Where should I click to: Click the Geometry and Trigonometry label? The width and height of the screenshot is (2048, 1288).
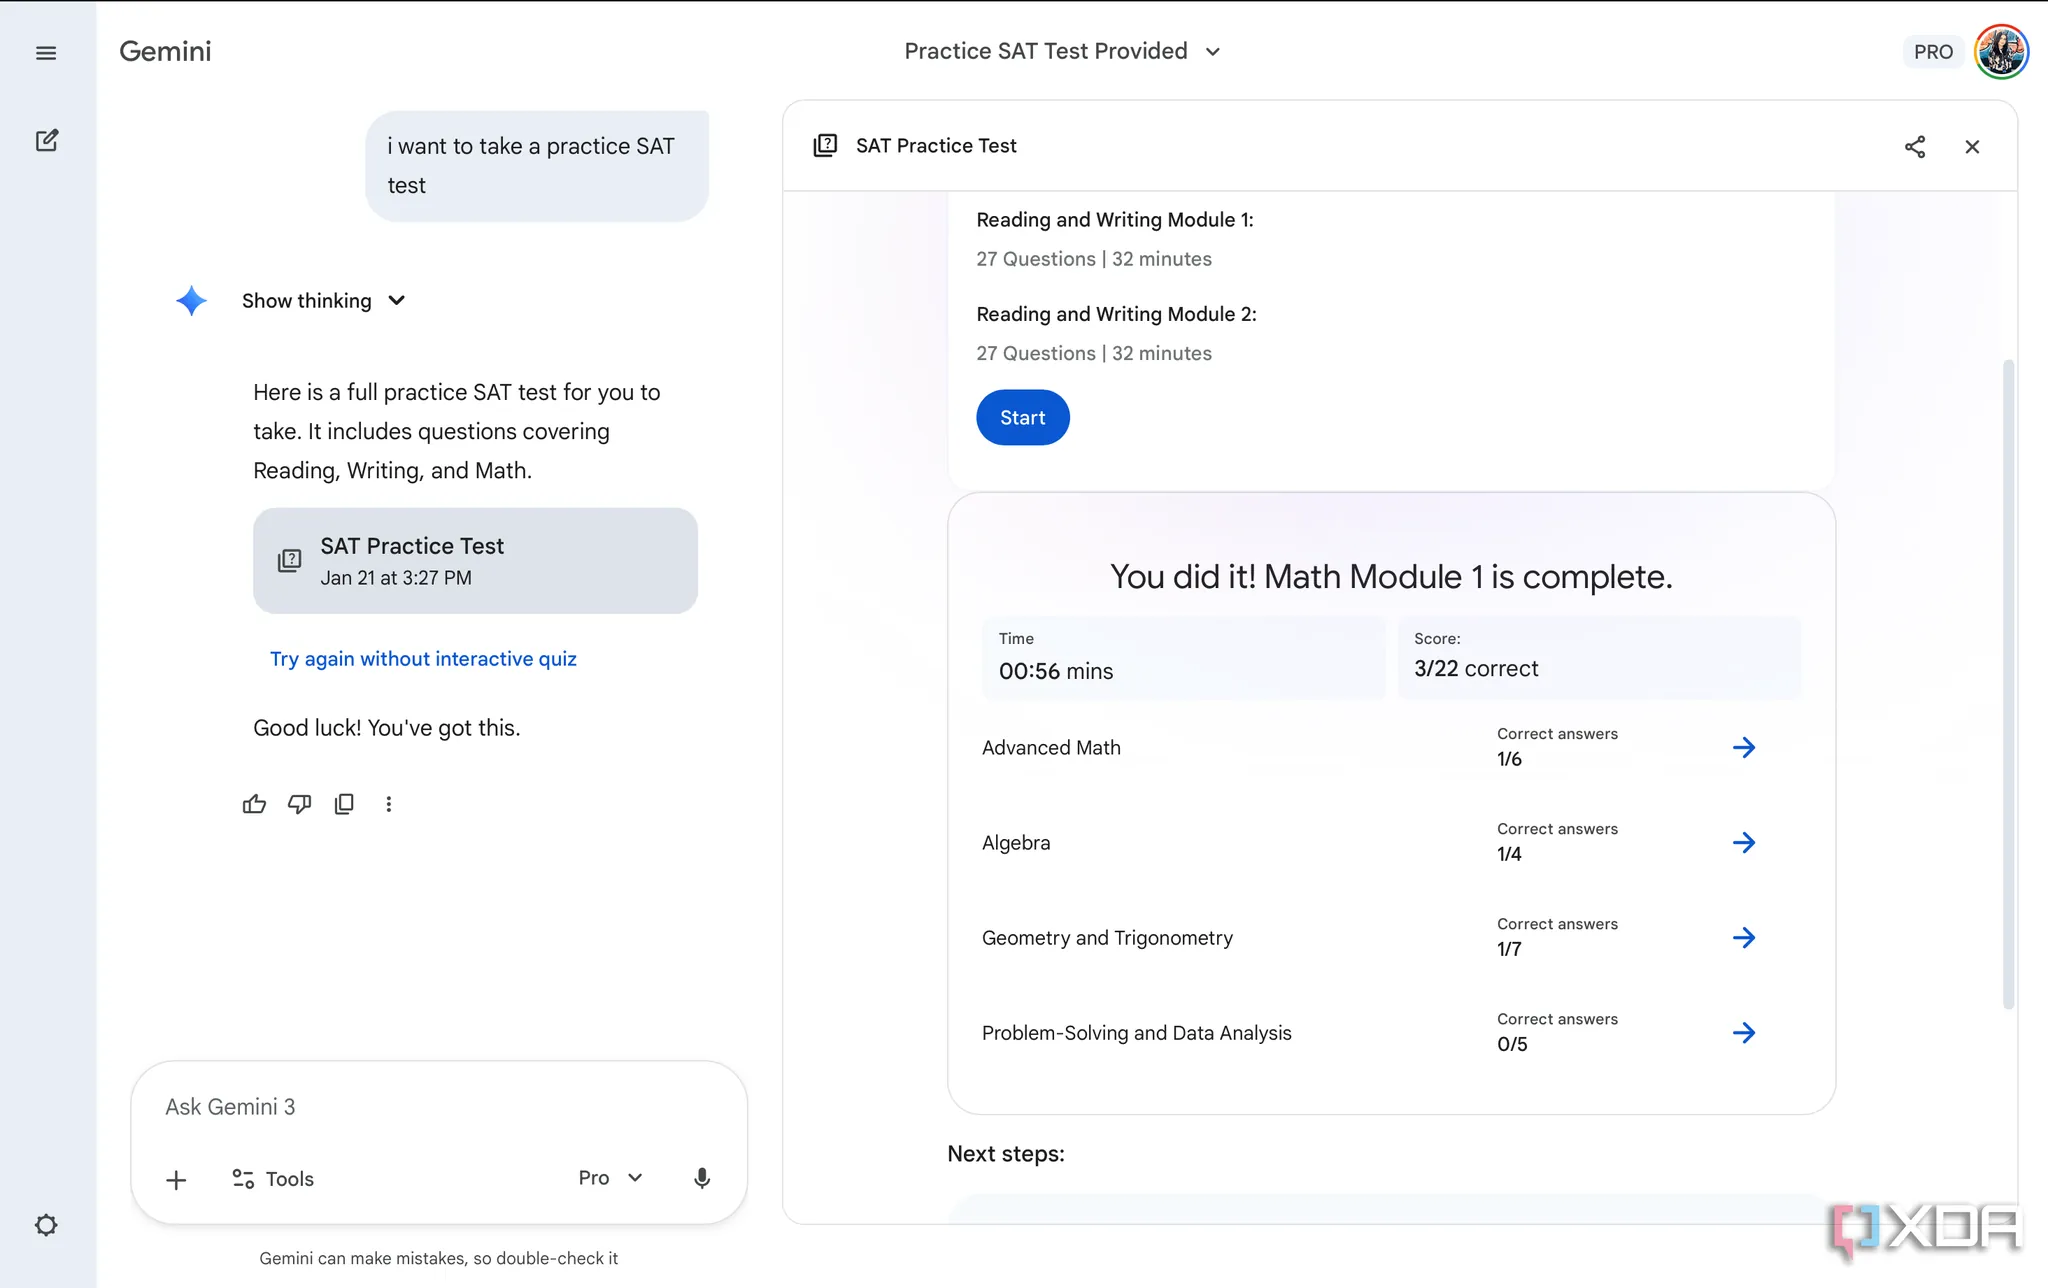click(x=1107, y=938)
